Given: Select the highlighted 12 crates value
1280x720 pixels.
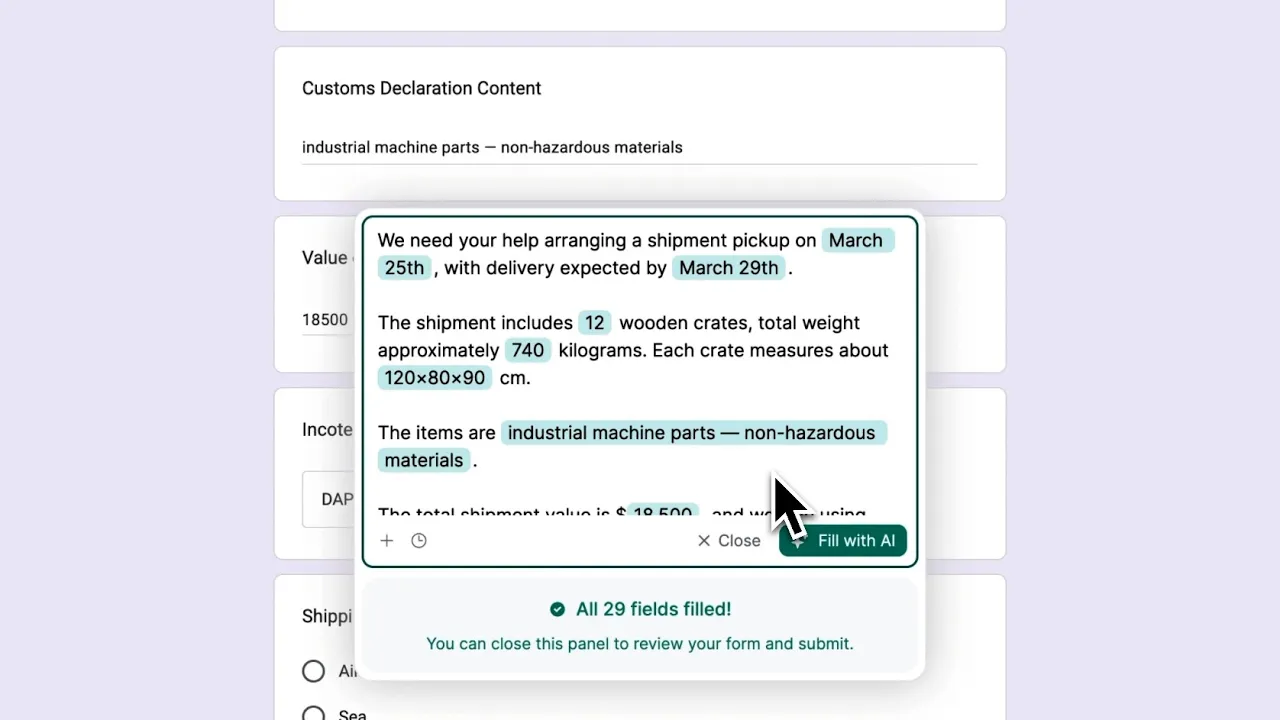Looking at the screenshot, I should [595, 323].
